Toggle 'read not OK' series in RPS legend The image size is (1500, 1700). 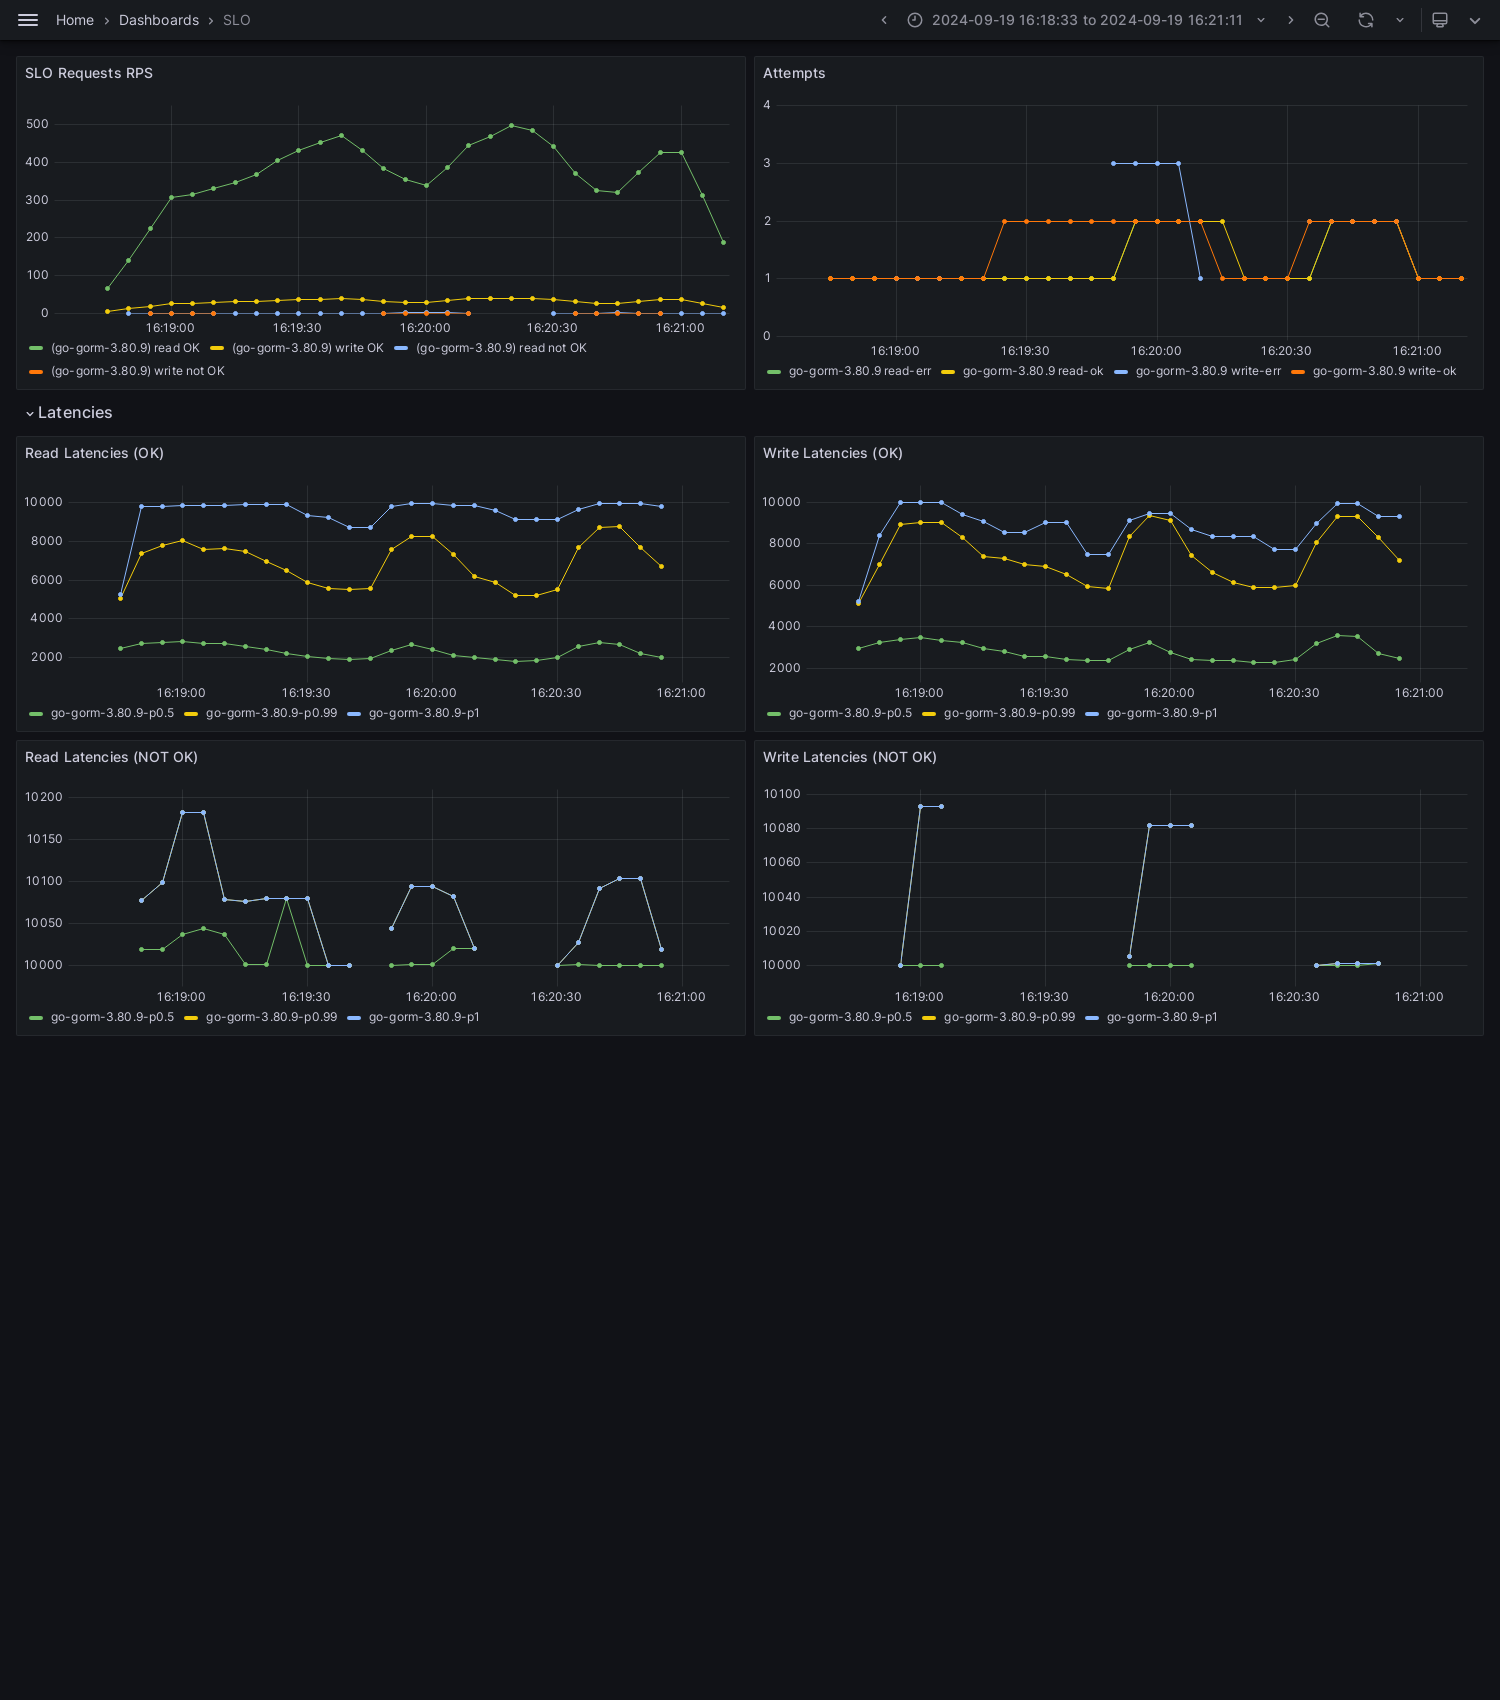tap(501, 348)
